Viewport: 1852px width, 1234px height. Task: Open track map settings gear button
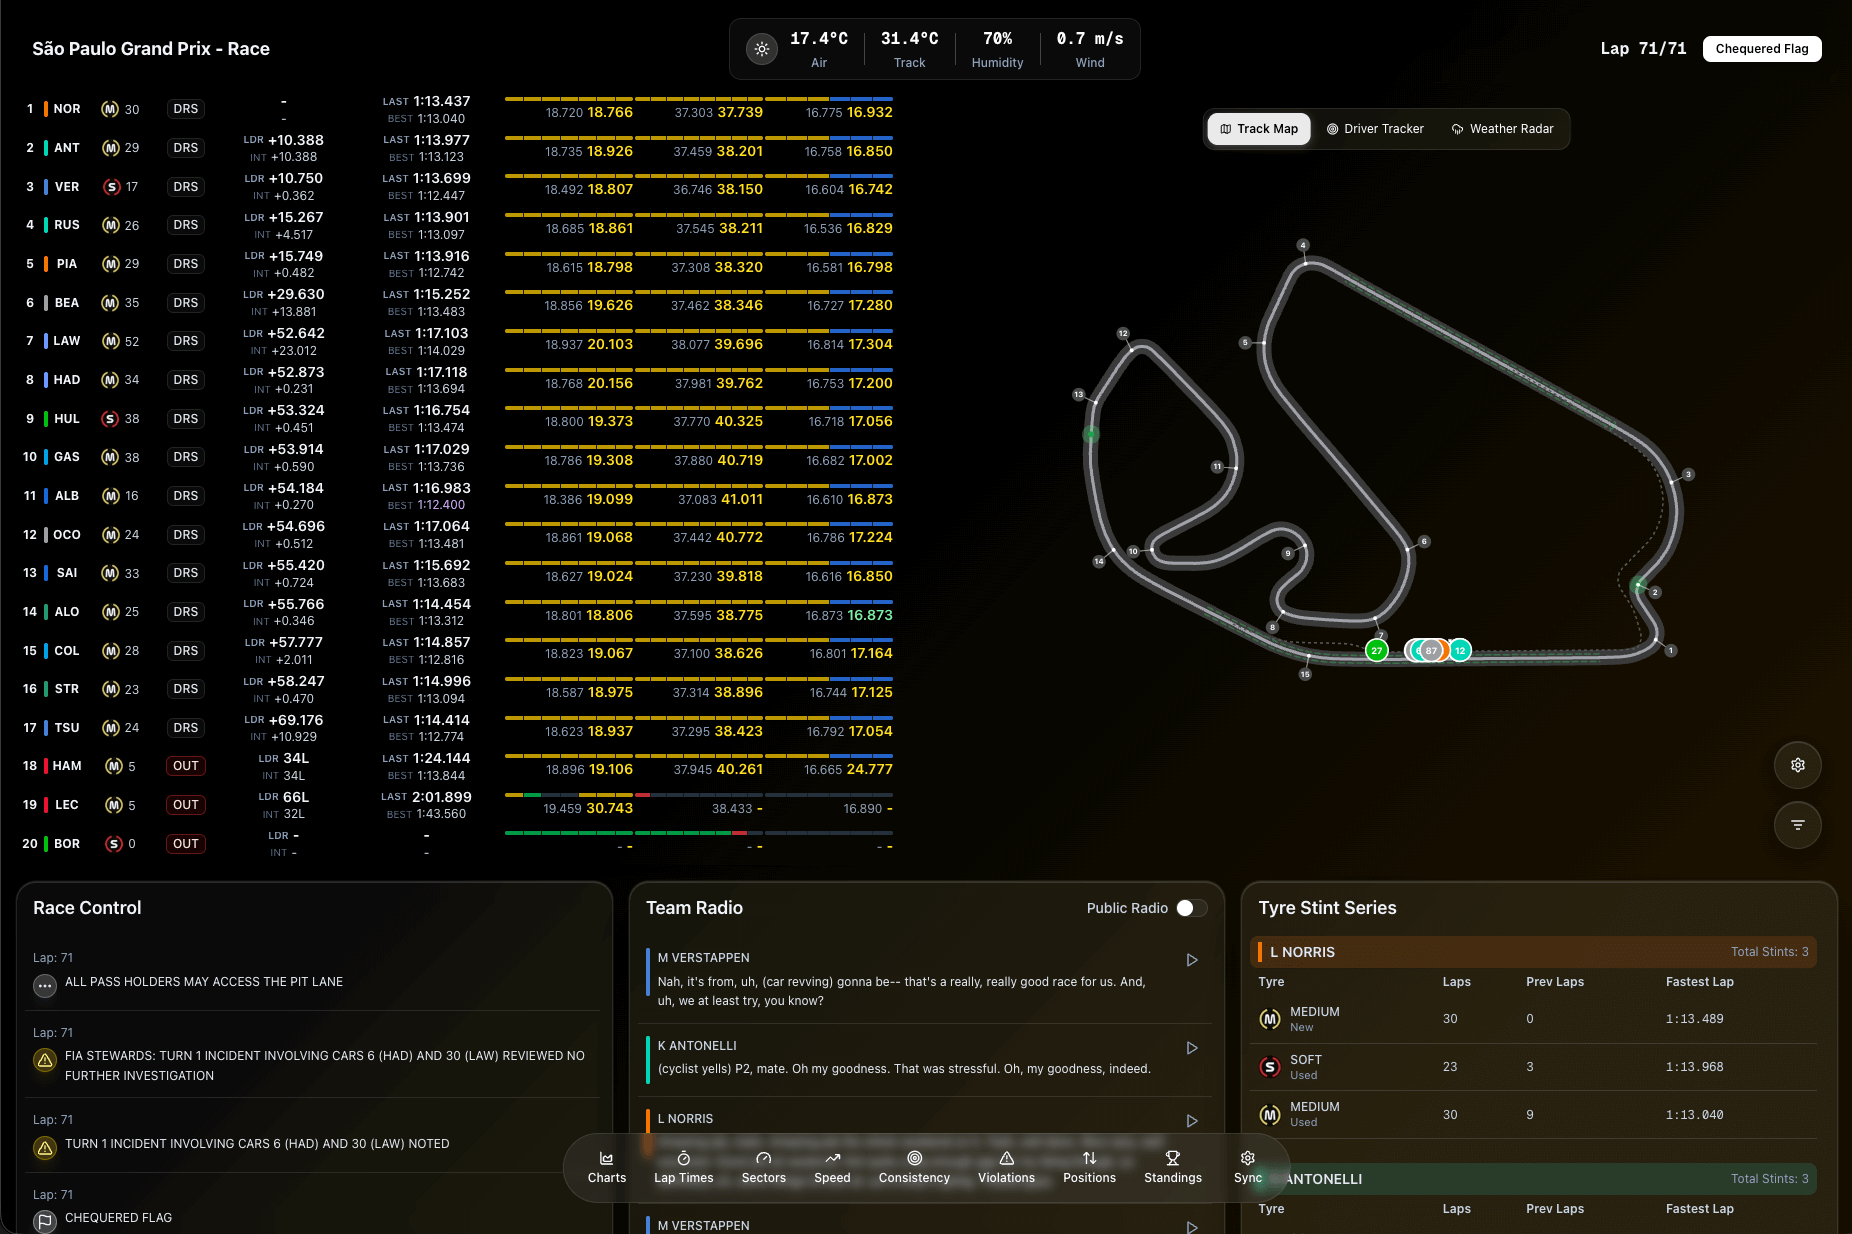point(1797,765)
